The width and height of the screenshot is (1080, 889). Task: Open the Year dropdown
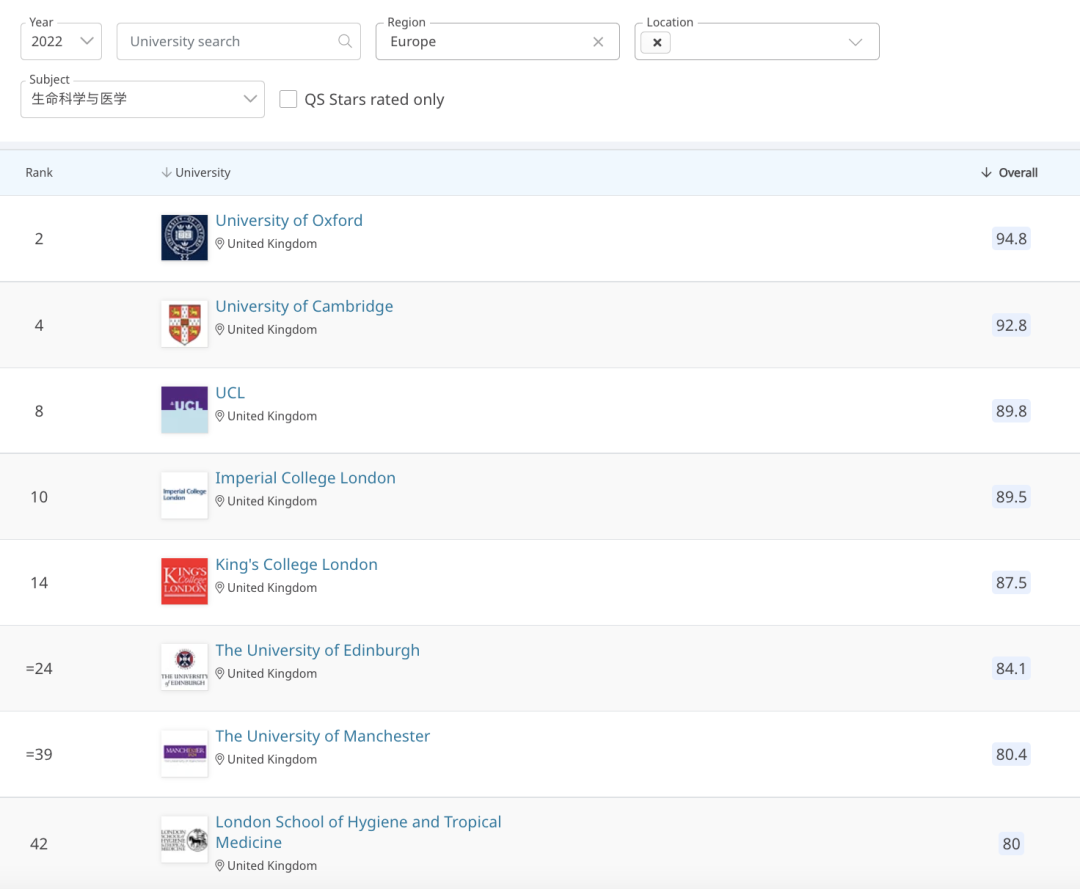click(61, 41)
